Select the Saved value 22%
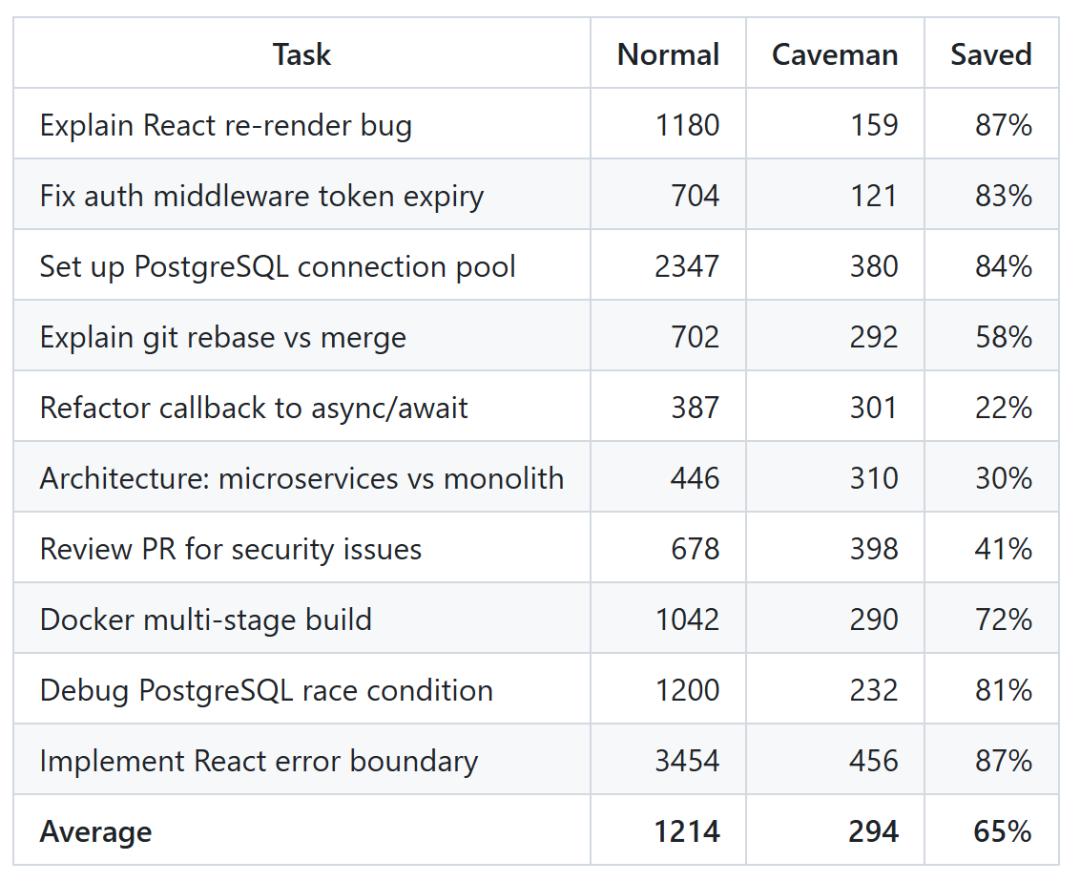Viewport: 1080px width, 882px height. click(x=1003, y=408)
